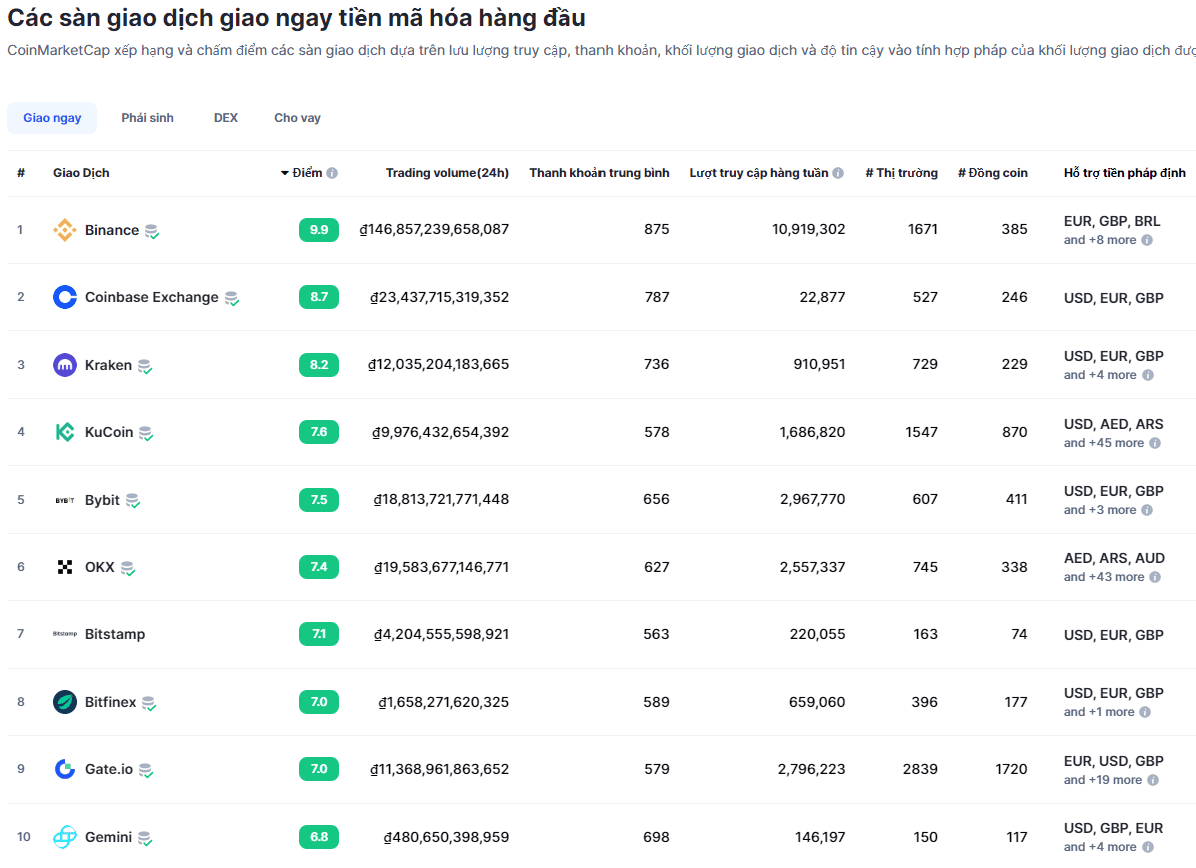Screen dimensions: 1196x868
Task: Click the Giao Dịch column header
Action: click(x=81, y=173)
